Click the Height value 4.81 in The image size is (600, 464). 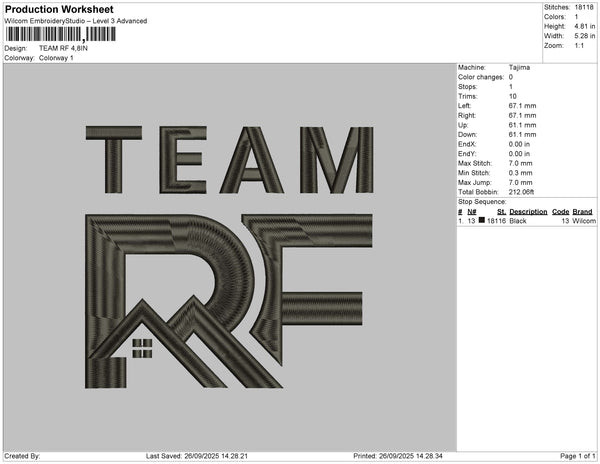pyautogui.click(x=585, y=26)
